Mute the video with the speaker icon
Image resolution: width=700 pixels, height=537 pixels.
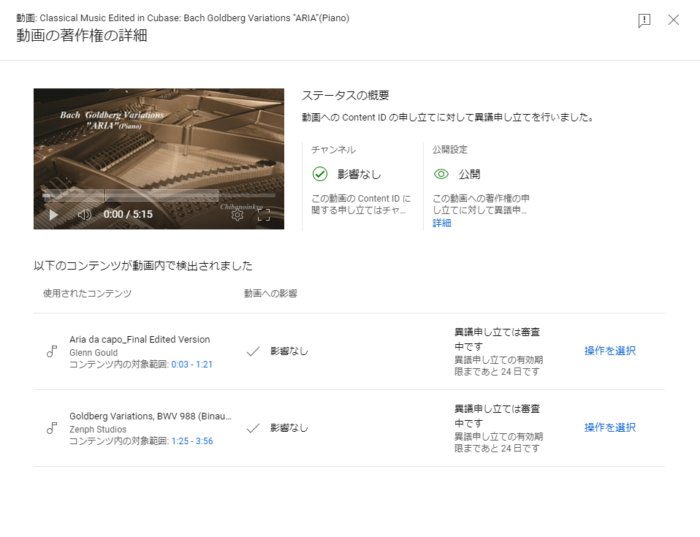tap(84, 214)
